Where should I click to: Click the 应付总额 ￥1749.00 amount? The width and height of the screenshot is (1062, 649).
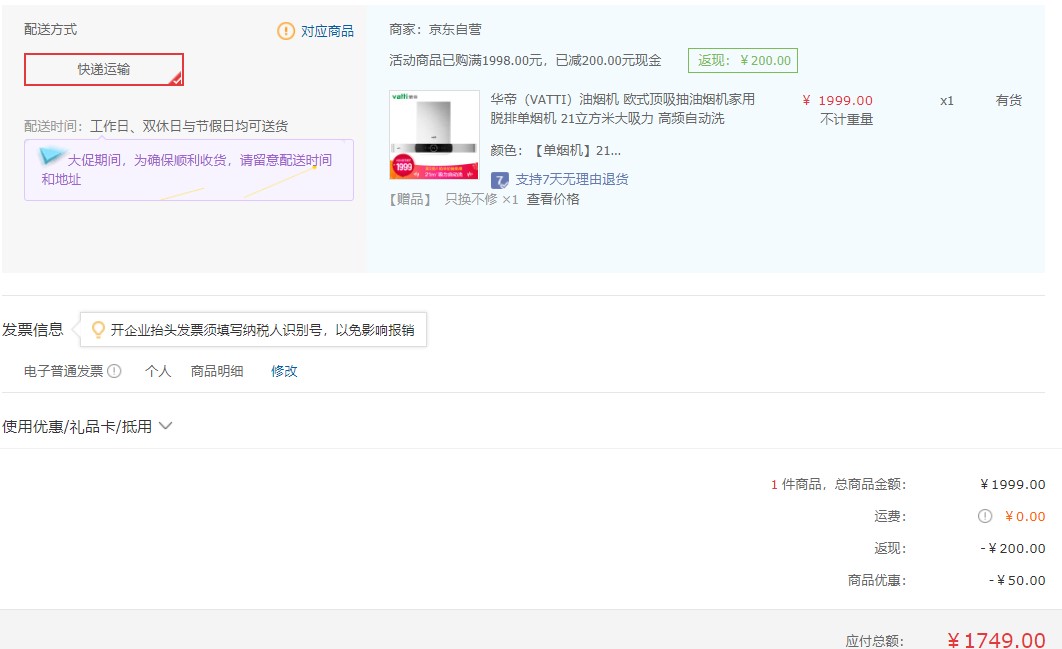point(996,640)
